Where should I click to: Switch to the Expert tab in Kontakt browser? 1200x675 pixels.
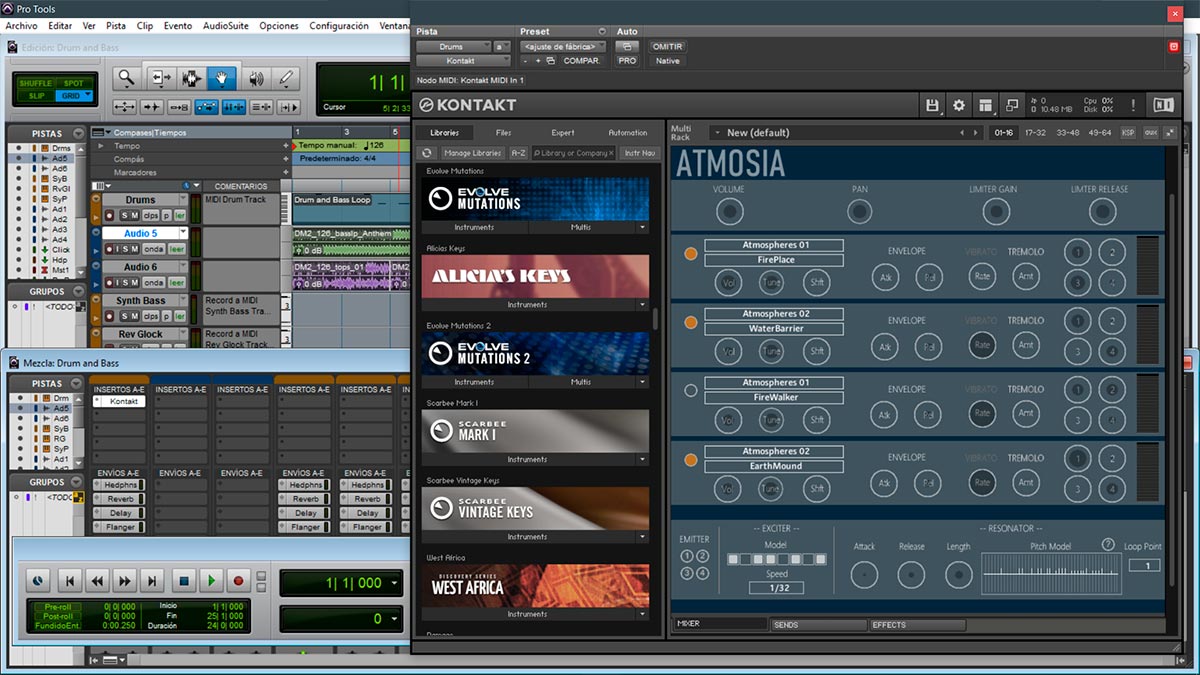click(562, 132)
